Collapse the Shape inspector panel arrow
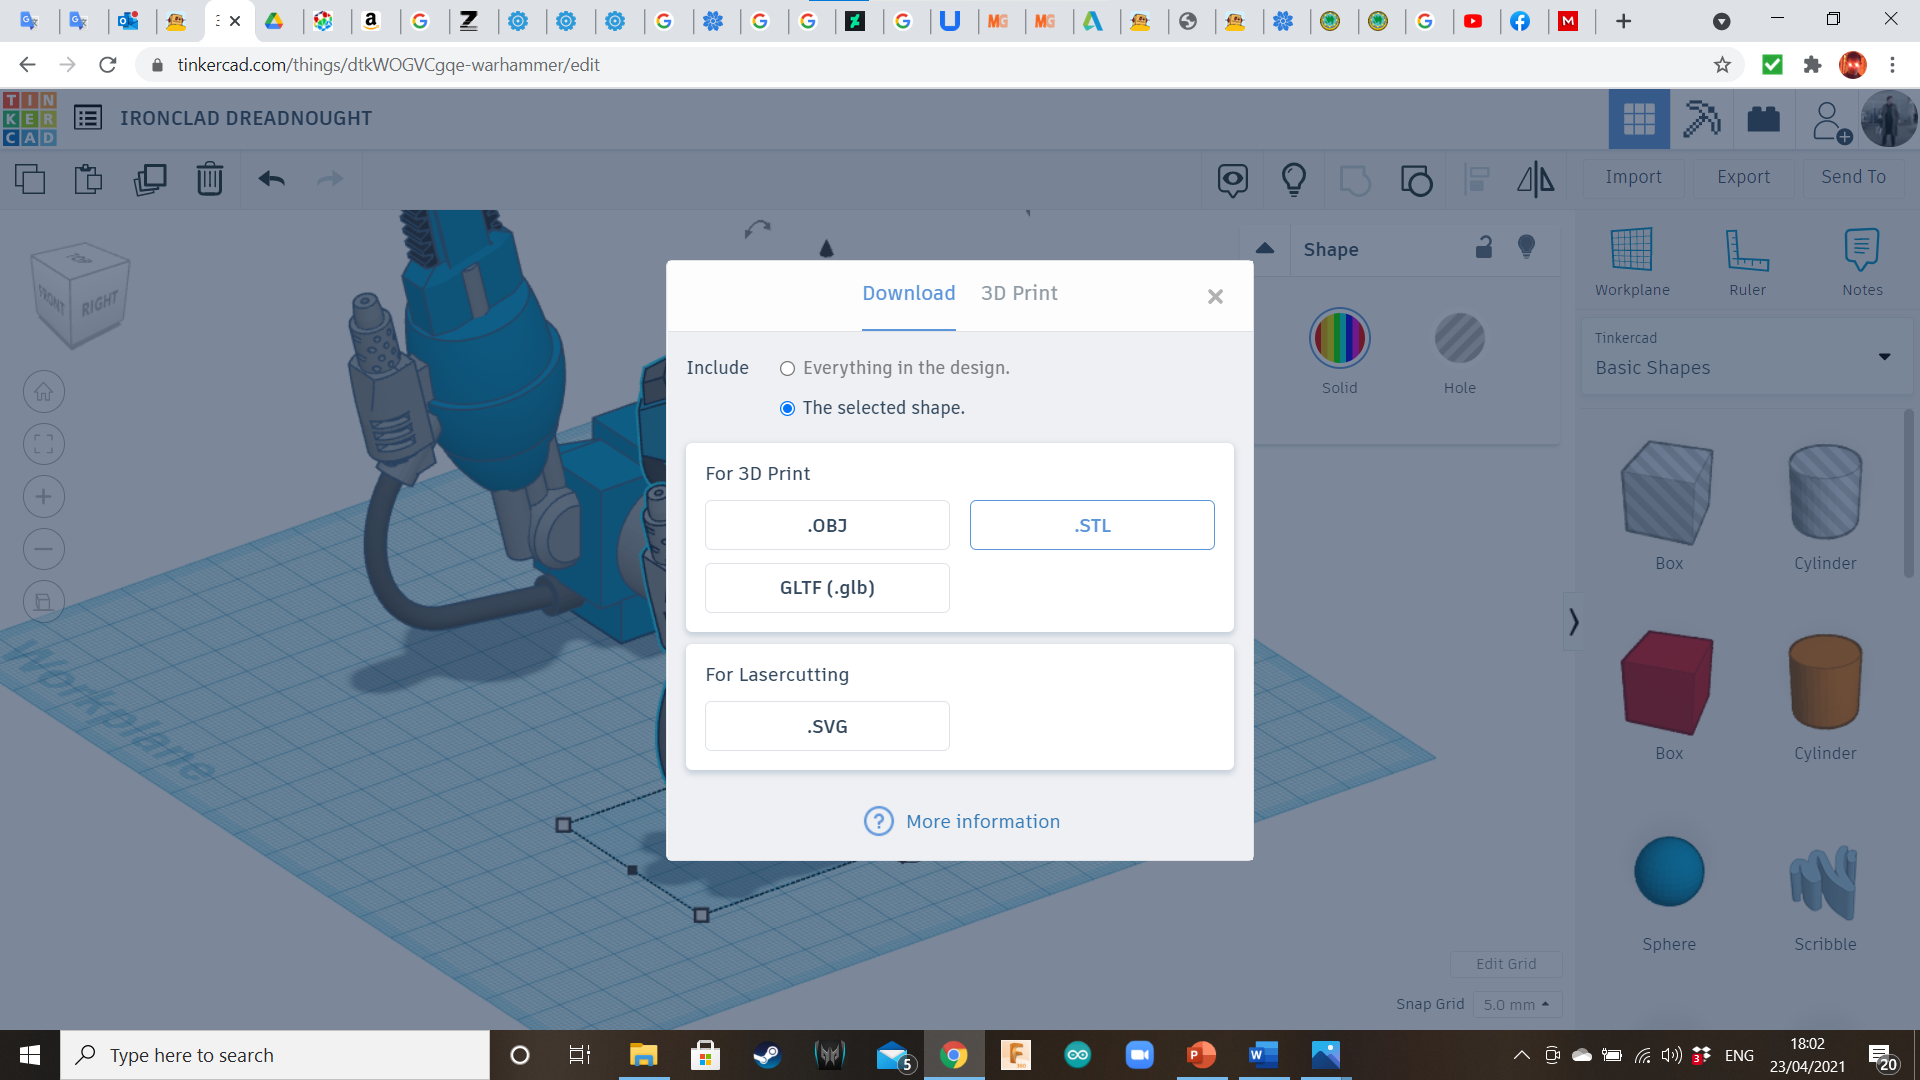This screenshot has width=1920, height=1080. tap(1265, 249)
